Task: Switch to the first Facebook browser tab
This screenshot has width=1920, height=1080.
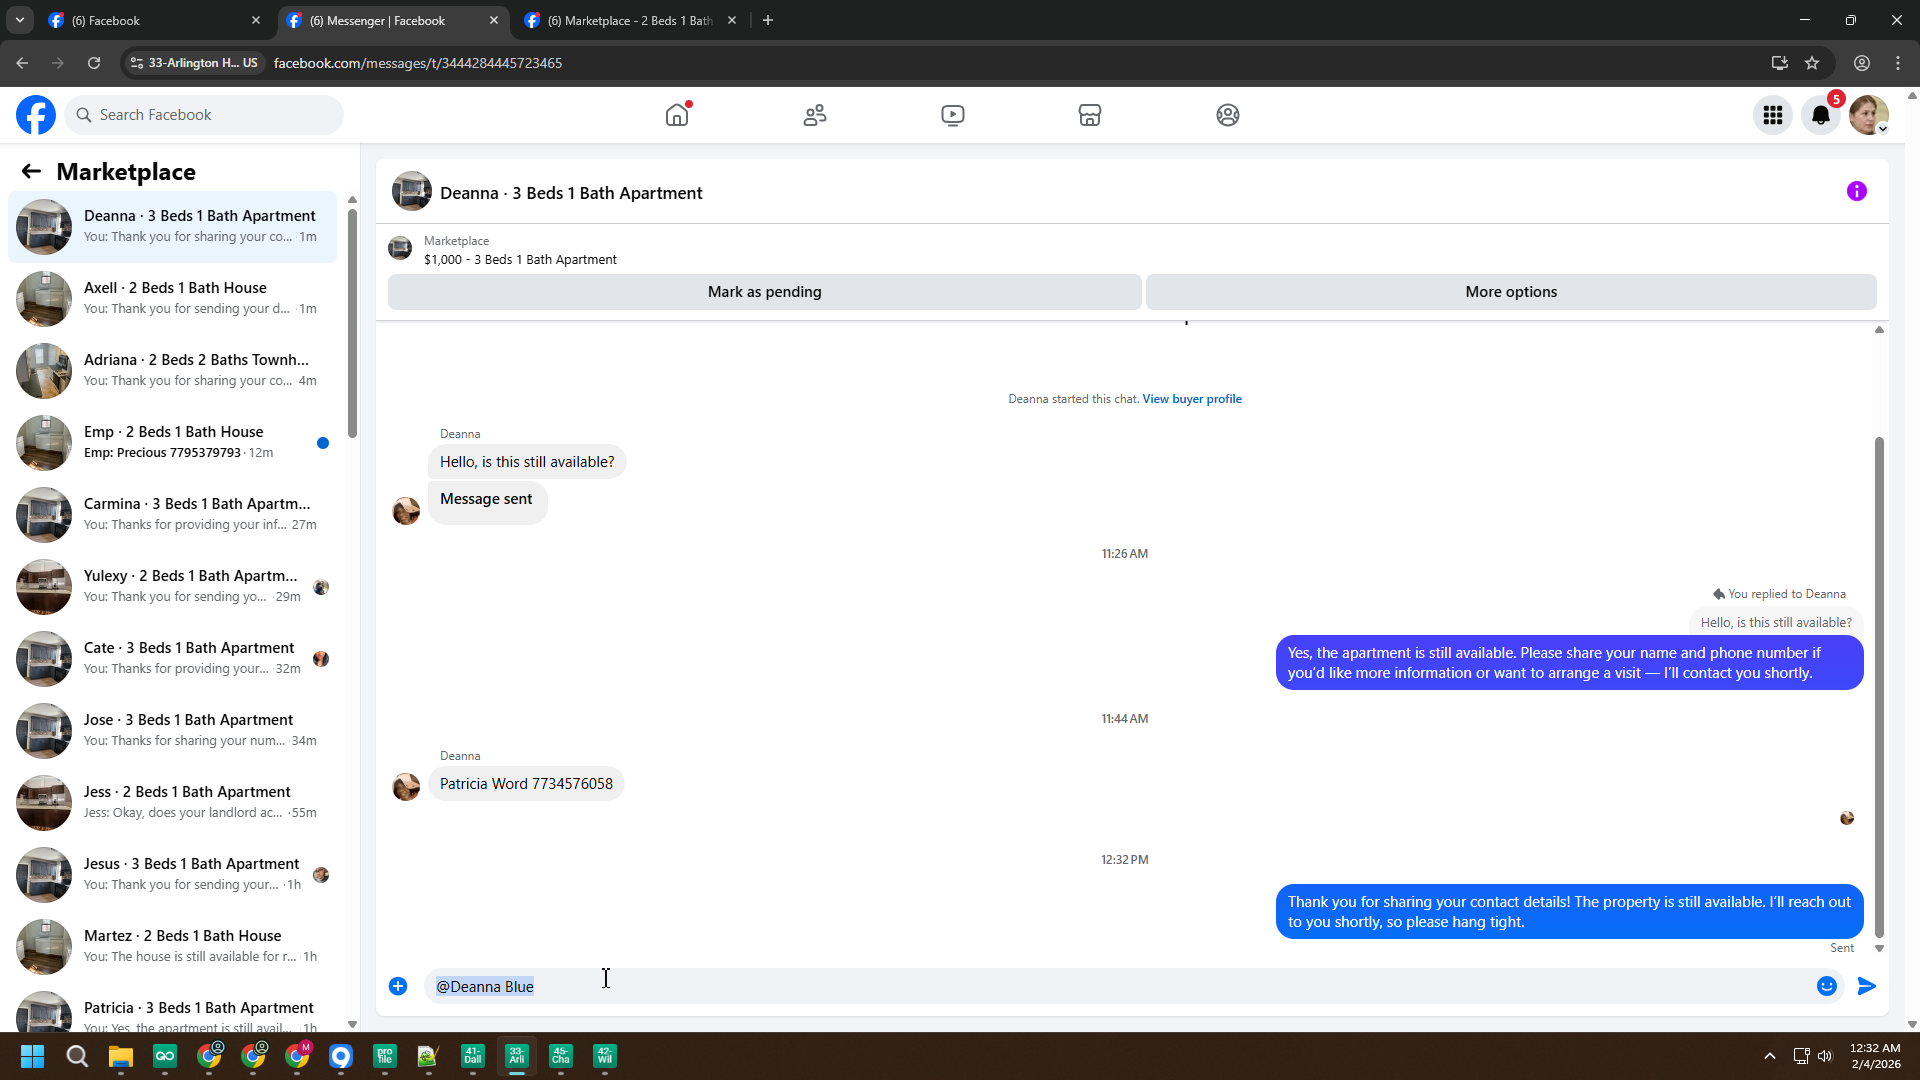Action: [x=150, y=20]
